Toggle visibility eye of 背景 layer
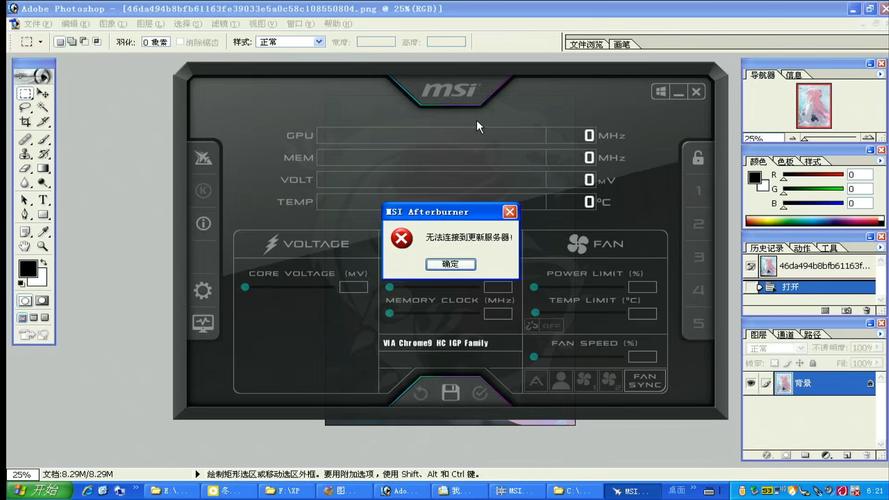 coord(751,383)
